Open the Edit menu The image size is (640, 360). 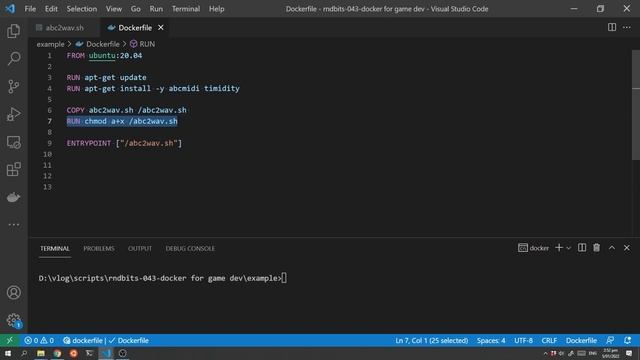(x=51, y=9)
